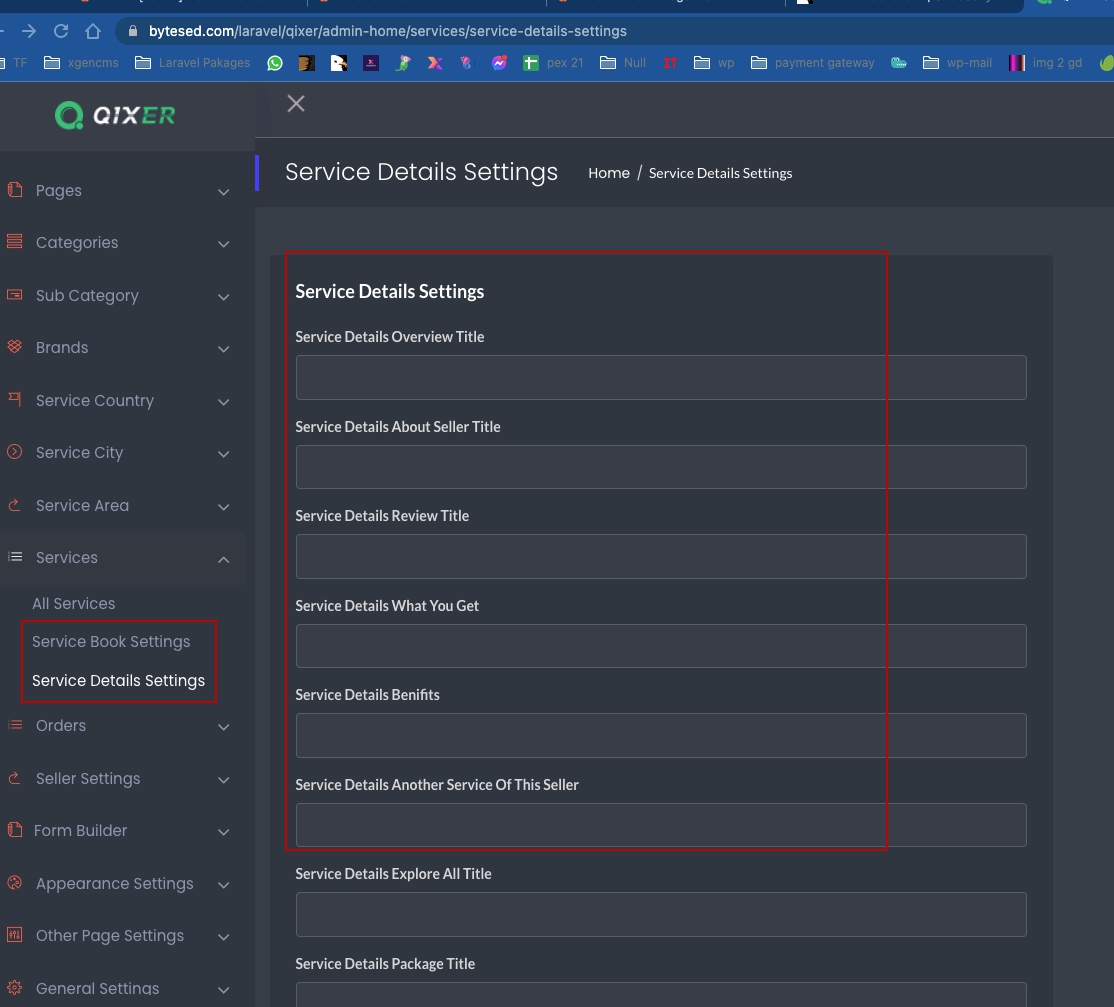The width and height of the screenshot is (1114, 1007).
Task: Click Home in the breadcrumb
Action: click(x=608, y=173)
